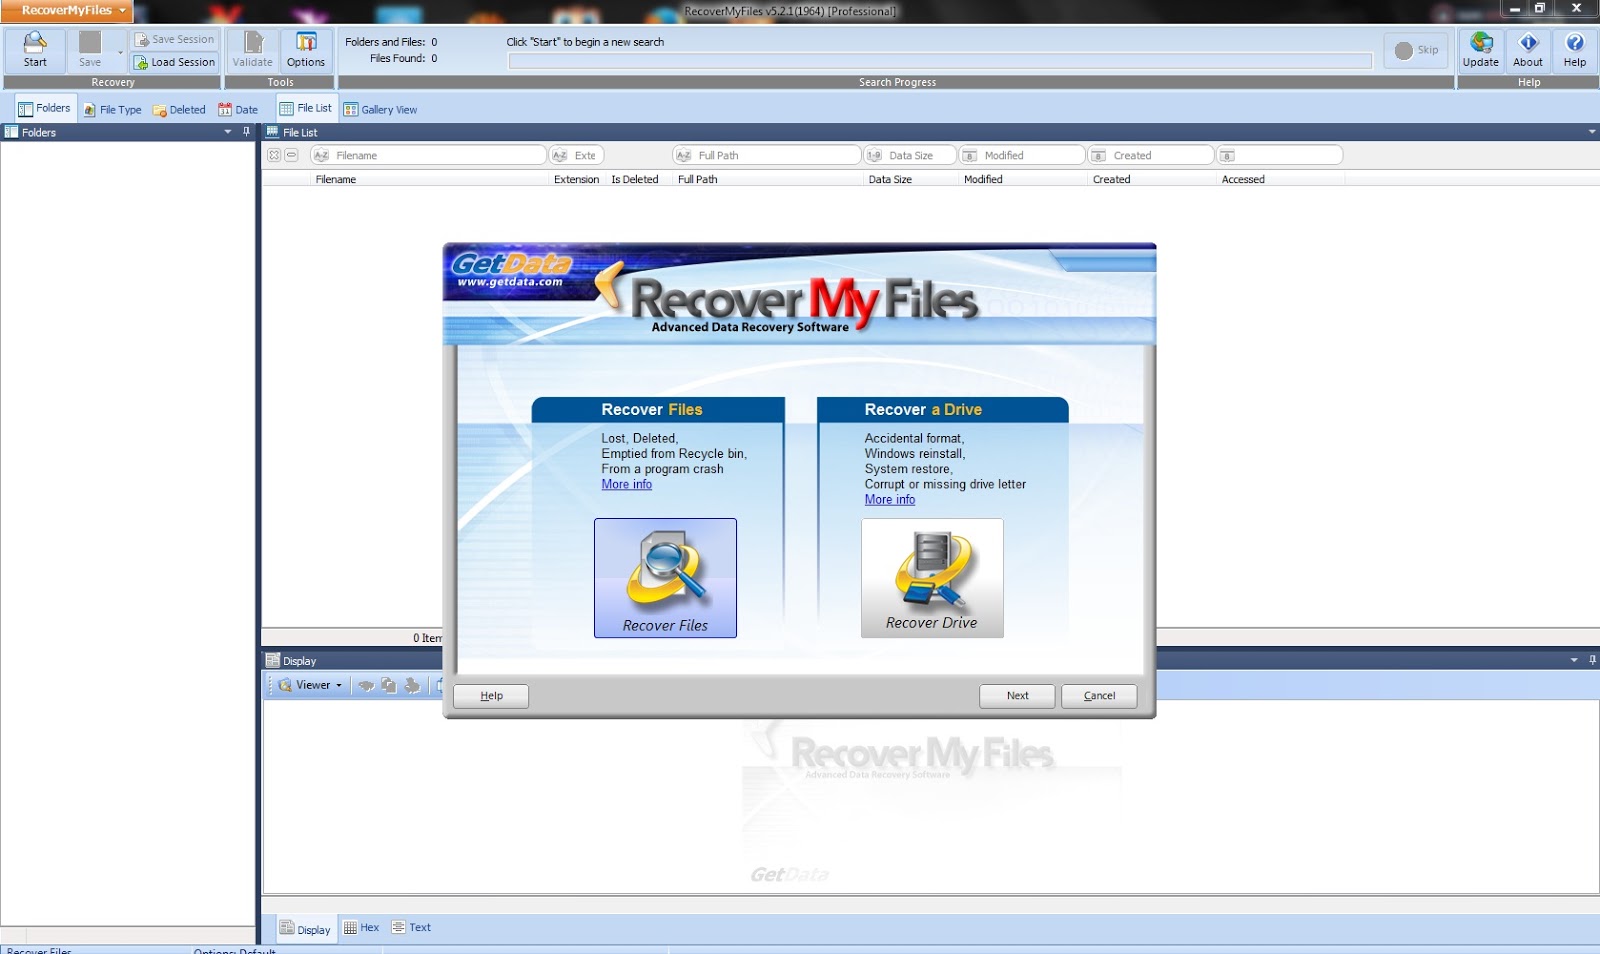Click the Update globe icon
The width and height of the screenshot is (1600, 954).
pyautogui.click(x=1481, y=49)
